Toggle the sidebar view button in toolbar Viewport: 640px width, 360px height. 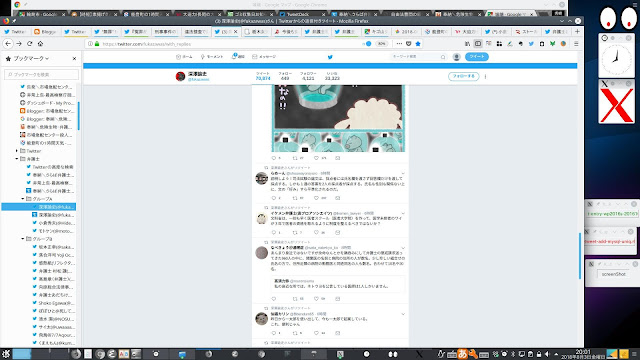tap(478, 44)
